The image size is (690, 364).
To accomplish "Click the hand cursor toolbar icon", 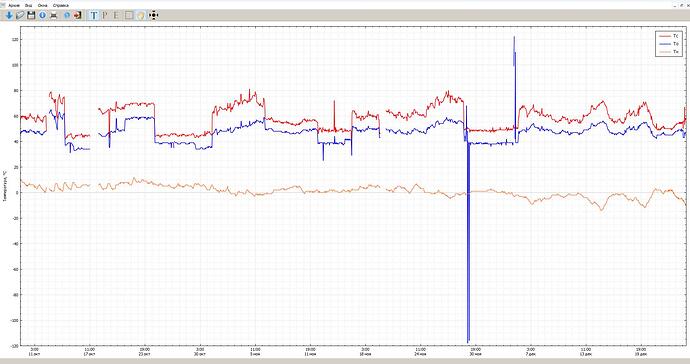I will pos(140,15).
